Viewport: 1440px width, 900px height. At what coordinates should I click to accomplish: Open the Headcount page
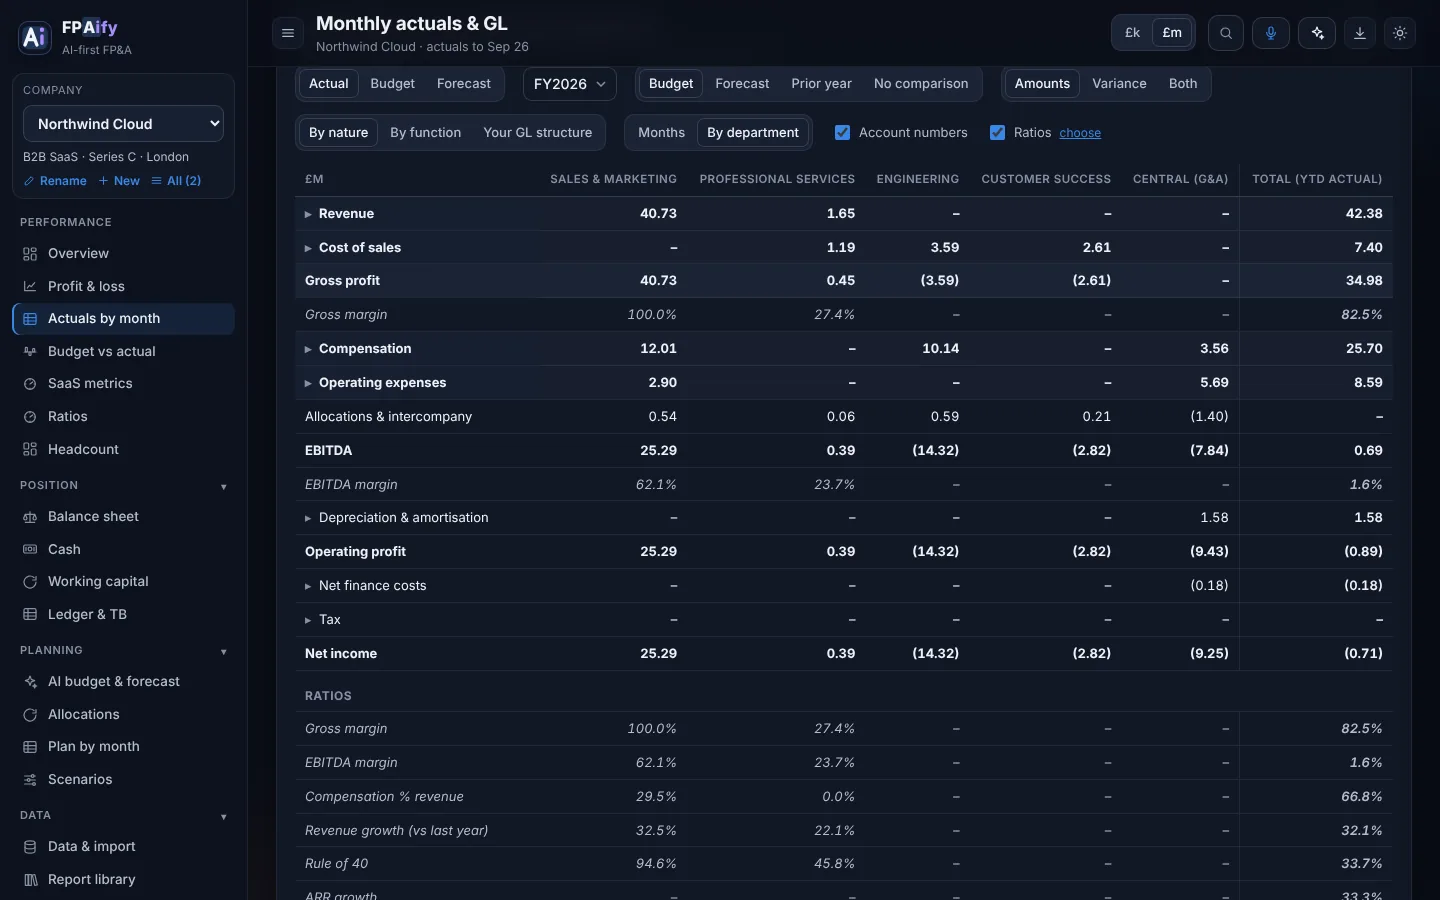[x=124, y=449]
